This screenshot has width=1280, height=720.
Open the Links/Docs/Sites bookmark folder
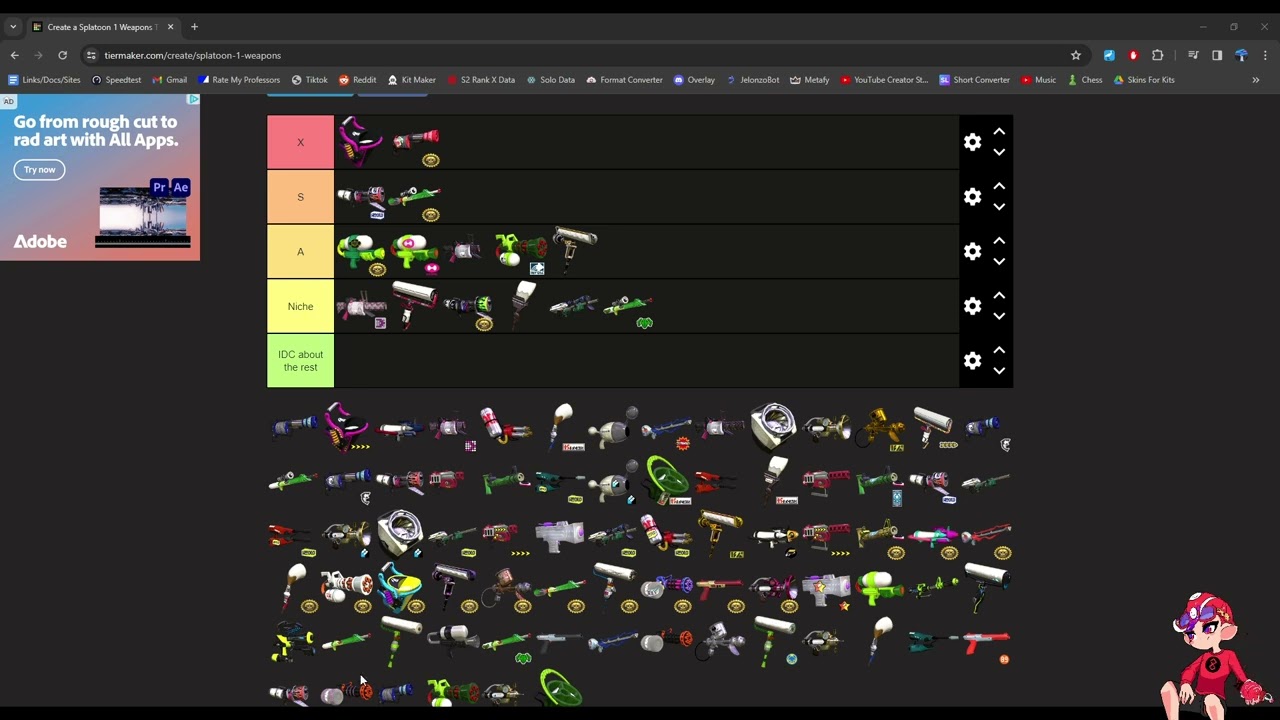pyautogui.click(x=44, y=80)
